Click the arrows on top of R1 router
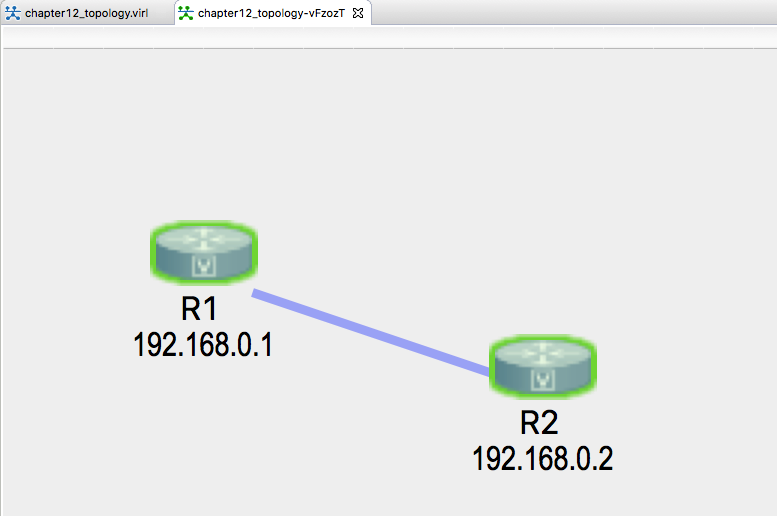Image resolution: width=777 pixels, height=516 pixels. [x=204, y=239]
